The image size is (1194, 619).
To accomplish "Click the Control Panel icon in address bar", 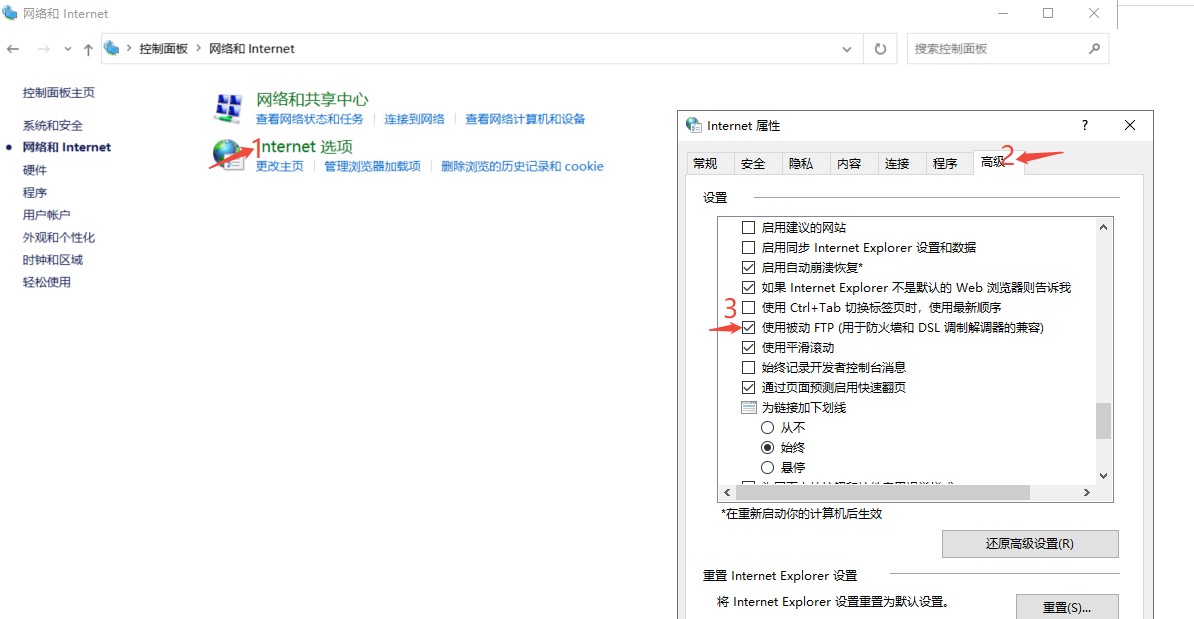I will (112, 48).
